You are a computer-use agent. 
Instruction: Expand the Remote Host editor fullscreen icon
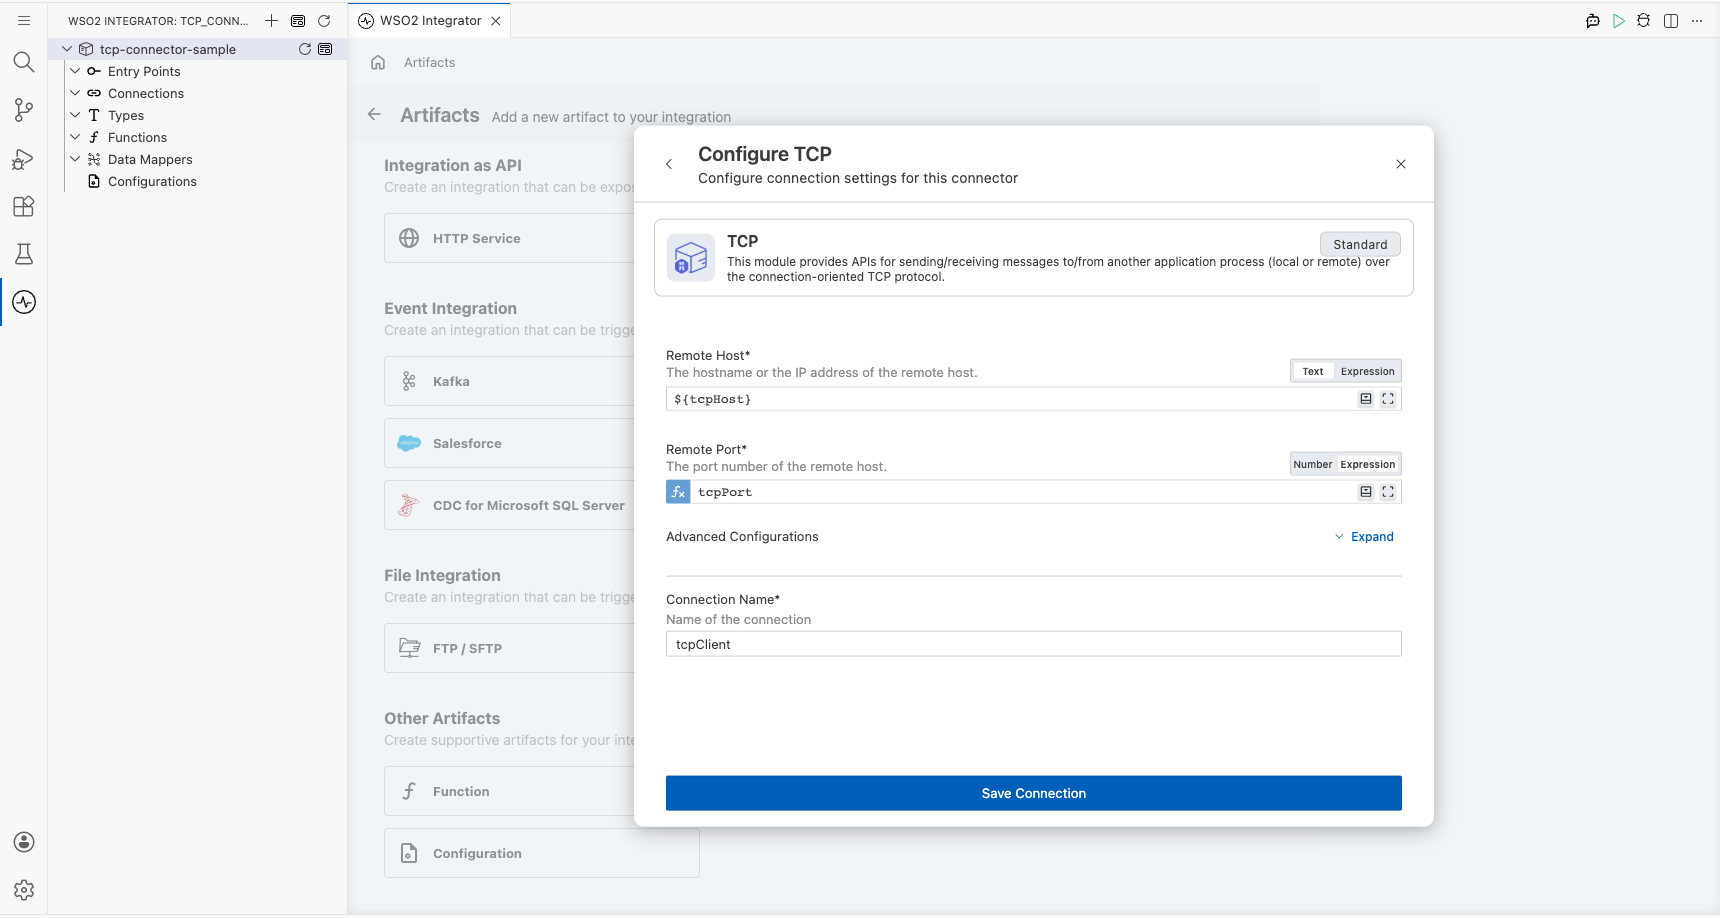click(1388, 398)
